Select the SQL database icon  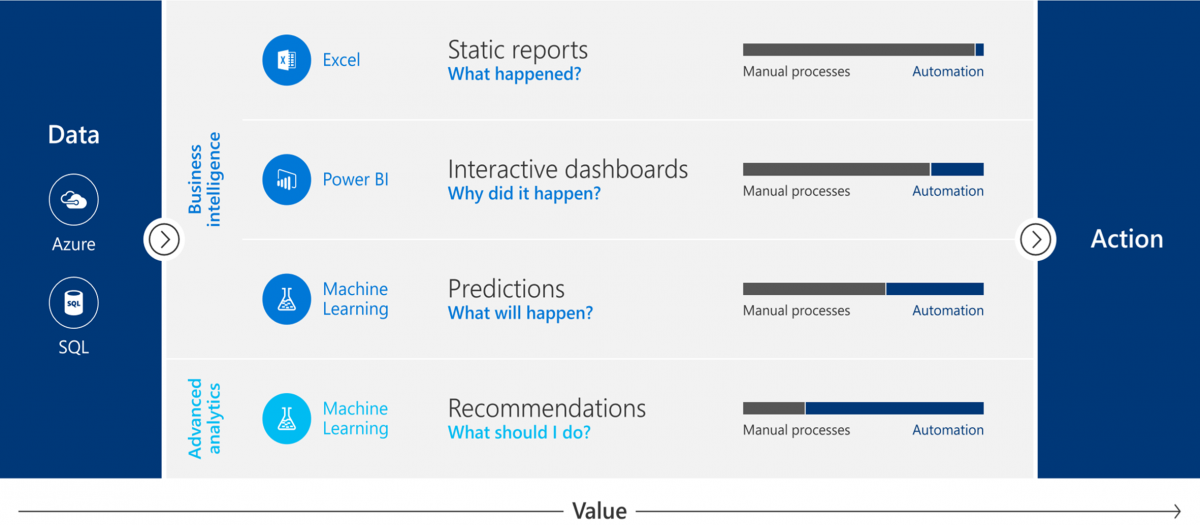[74, 302]
